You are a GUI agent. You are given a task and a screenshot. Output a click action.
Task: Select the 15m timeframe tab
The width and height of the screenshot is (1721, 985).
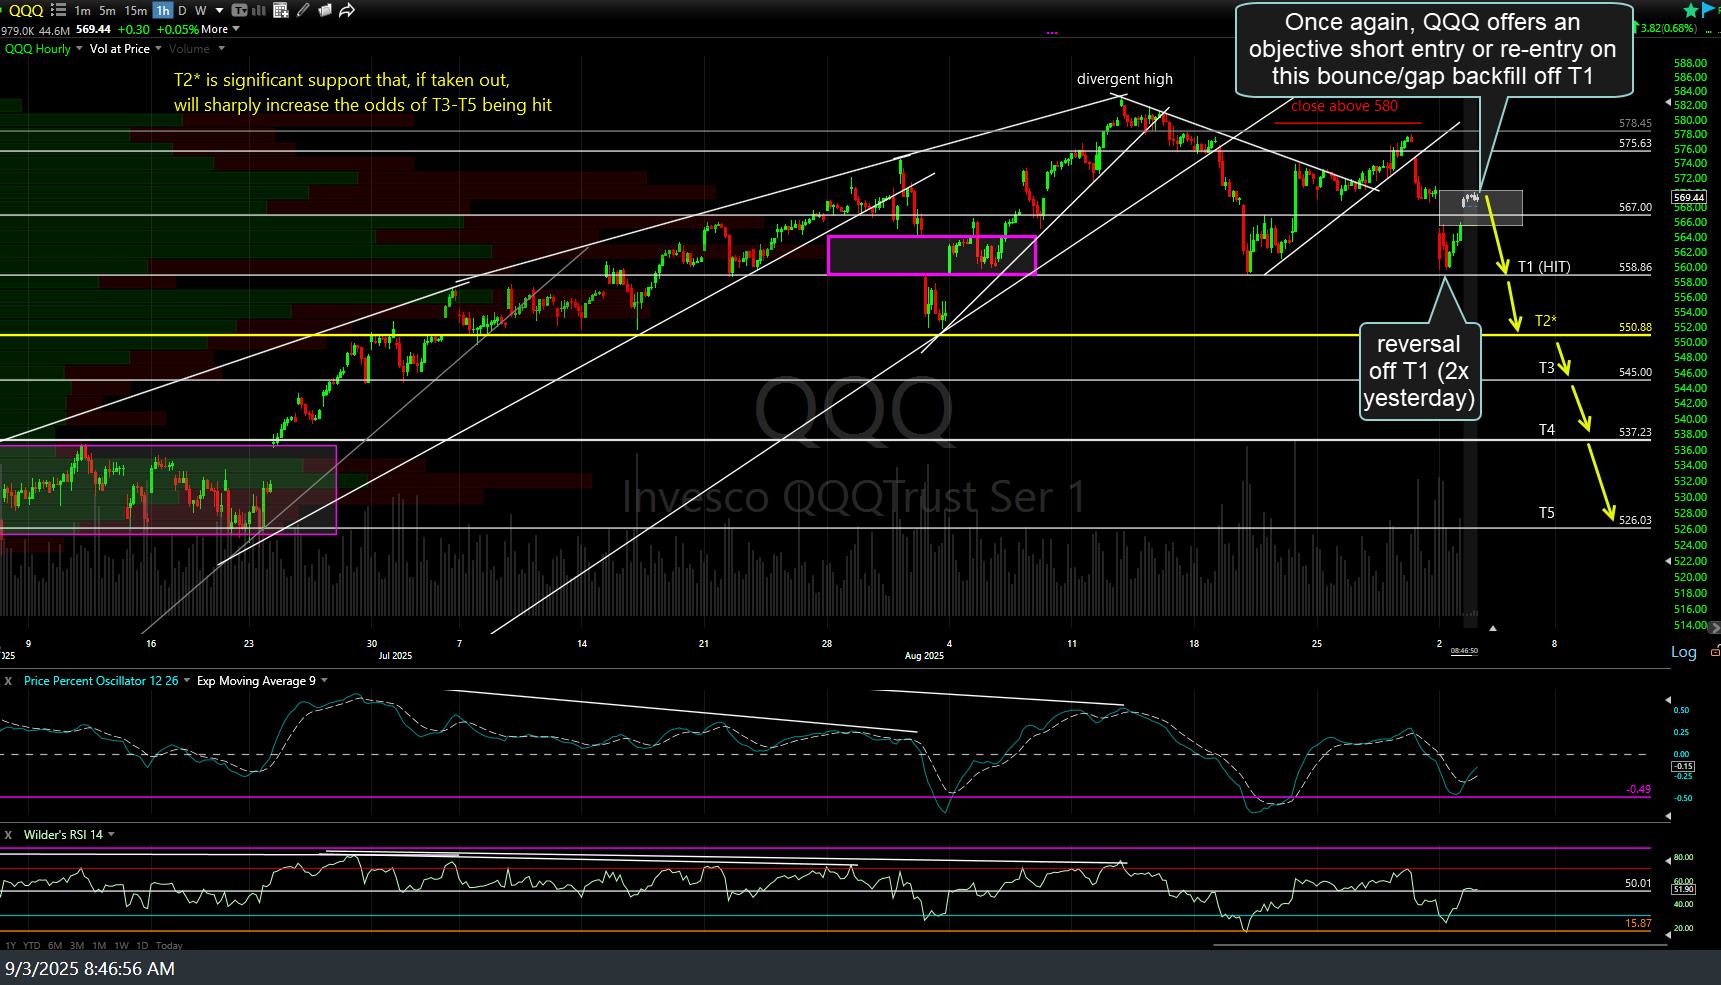pyautogui.click(x=135, y=10)
